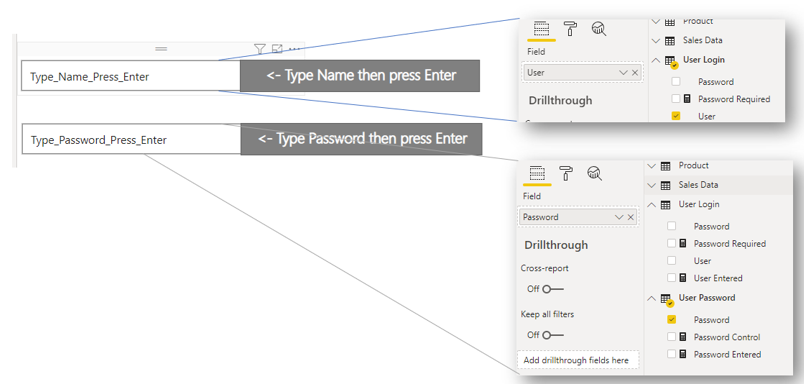Click the Type_Name_Press_Enter input box
Screen dimensions: 804x384
(131, 76)
